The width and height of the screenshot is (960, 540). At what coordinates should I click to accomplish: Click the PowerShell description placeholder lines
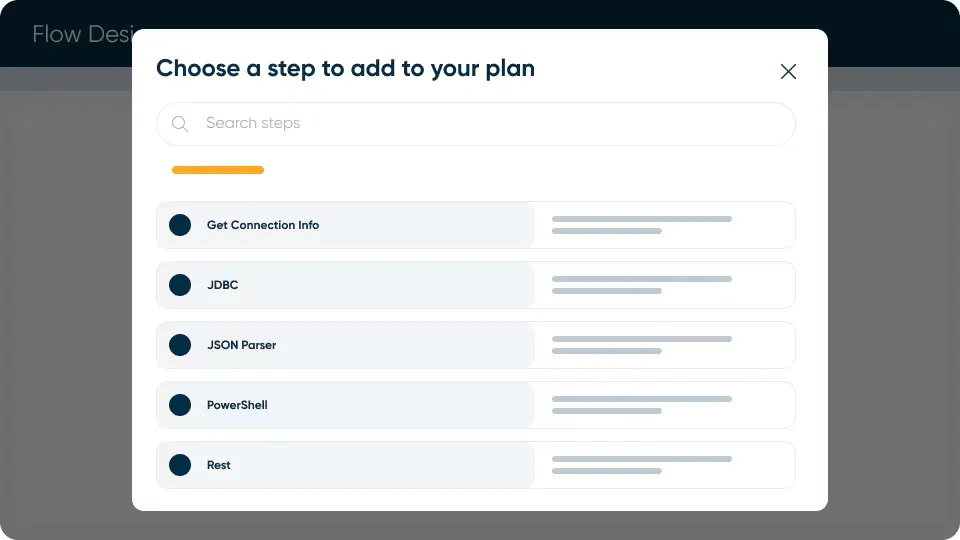641,405
